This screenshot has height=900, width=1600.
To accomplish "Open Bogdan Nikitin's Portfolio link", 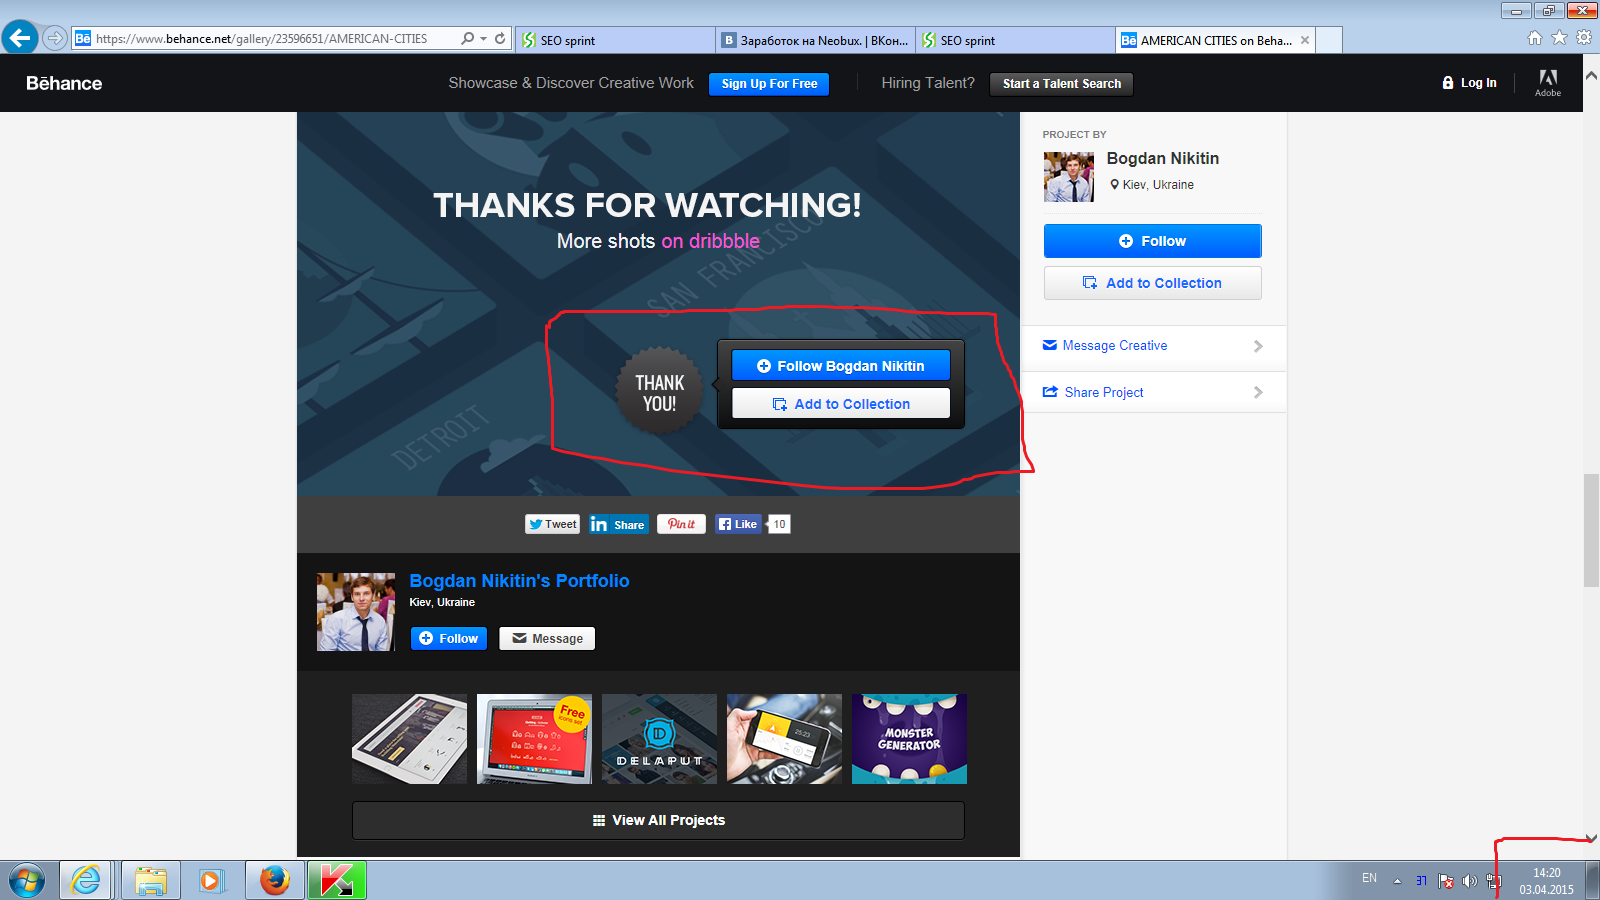I will (519, 581).
